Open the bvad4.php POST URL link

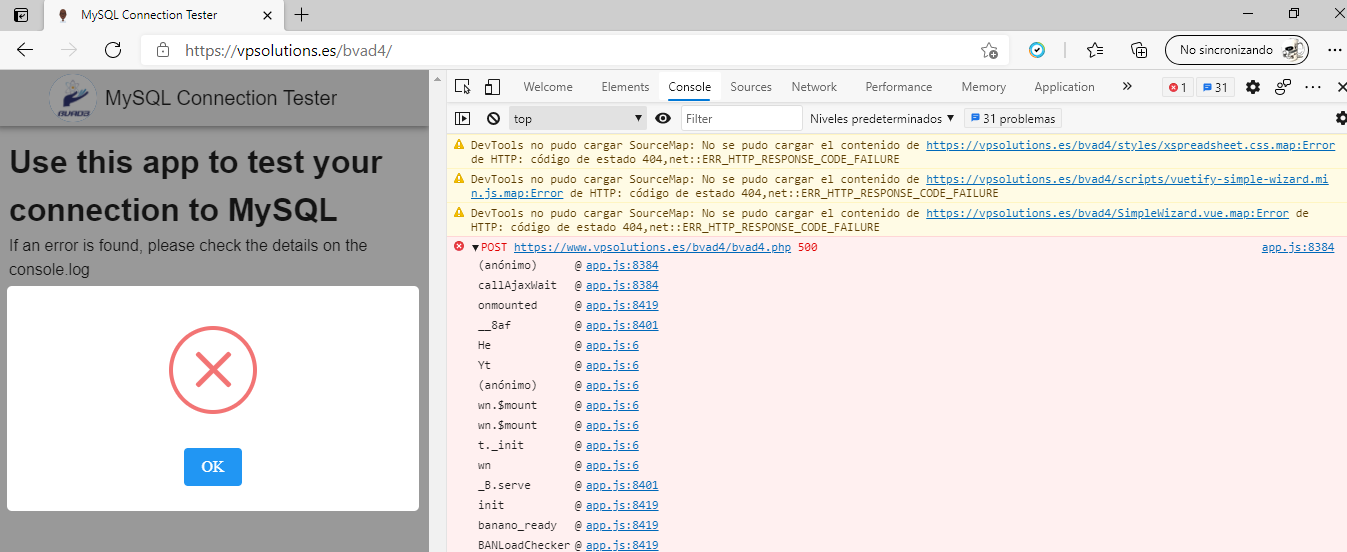652,247
